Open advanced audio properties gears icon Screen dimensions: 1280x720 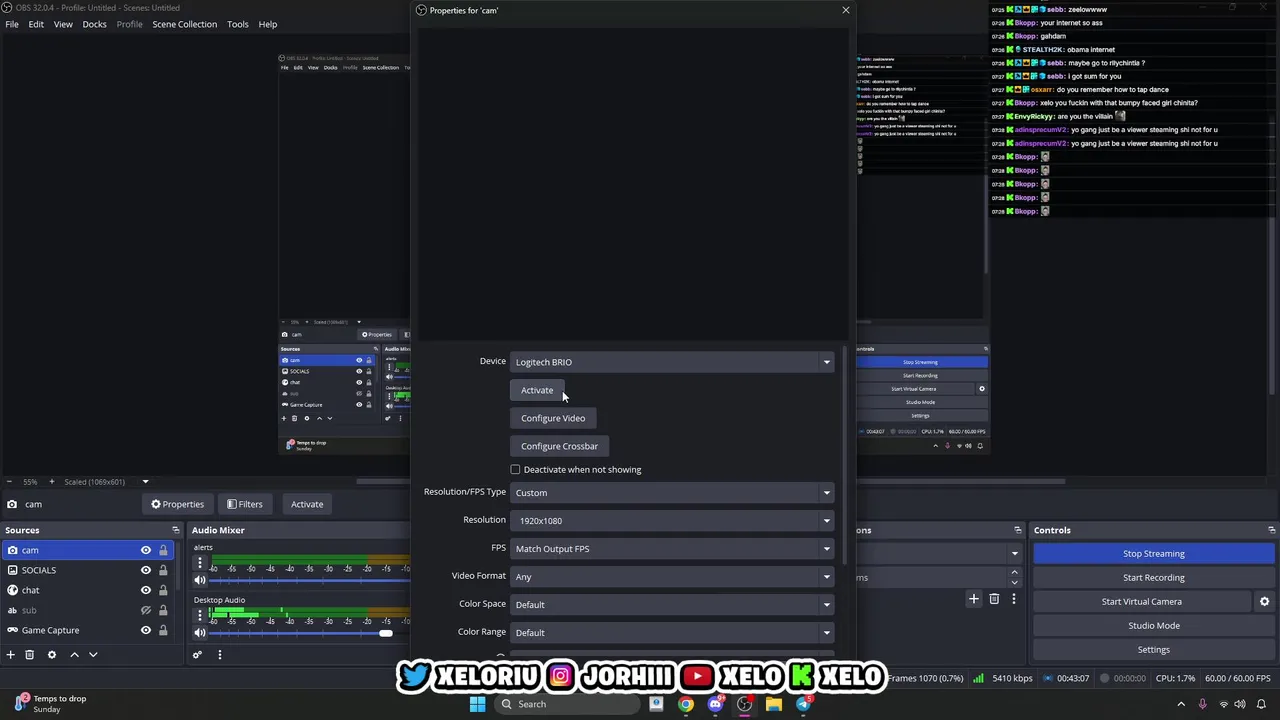197,654
